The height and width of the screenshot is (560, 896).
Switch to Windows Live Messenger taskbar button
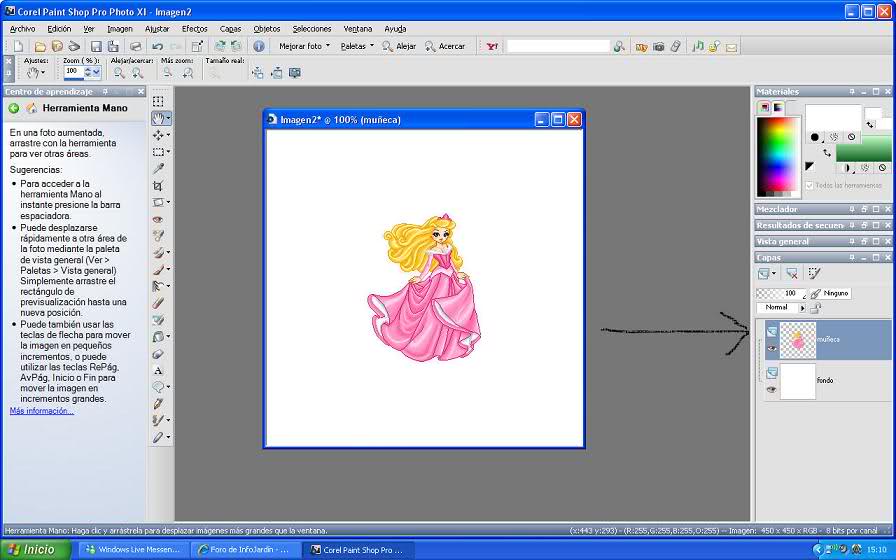[133, 550]
